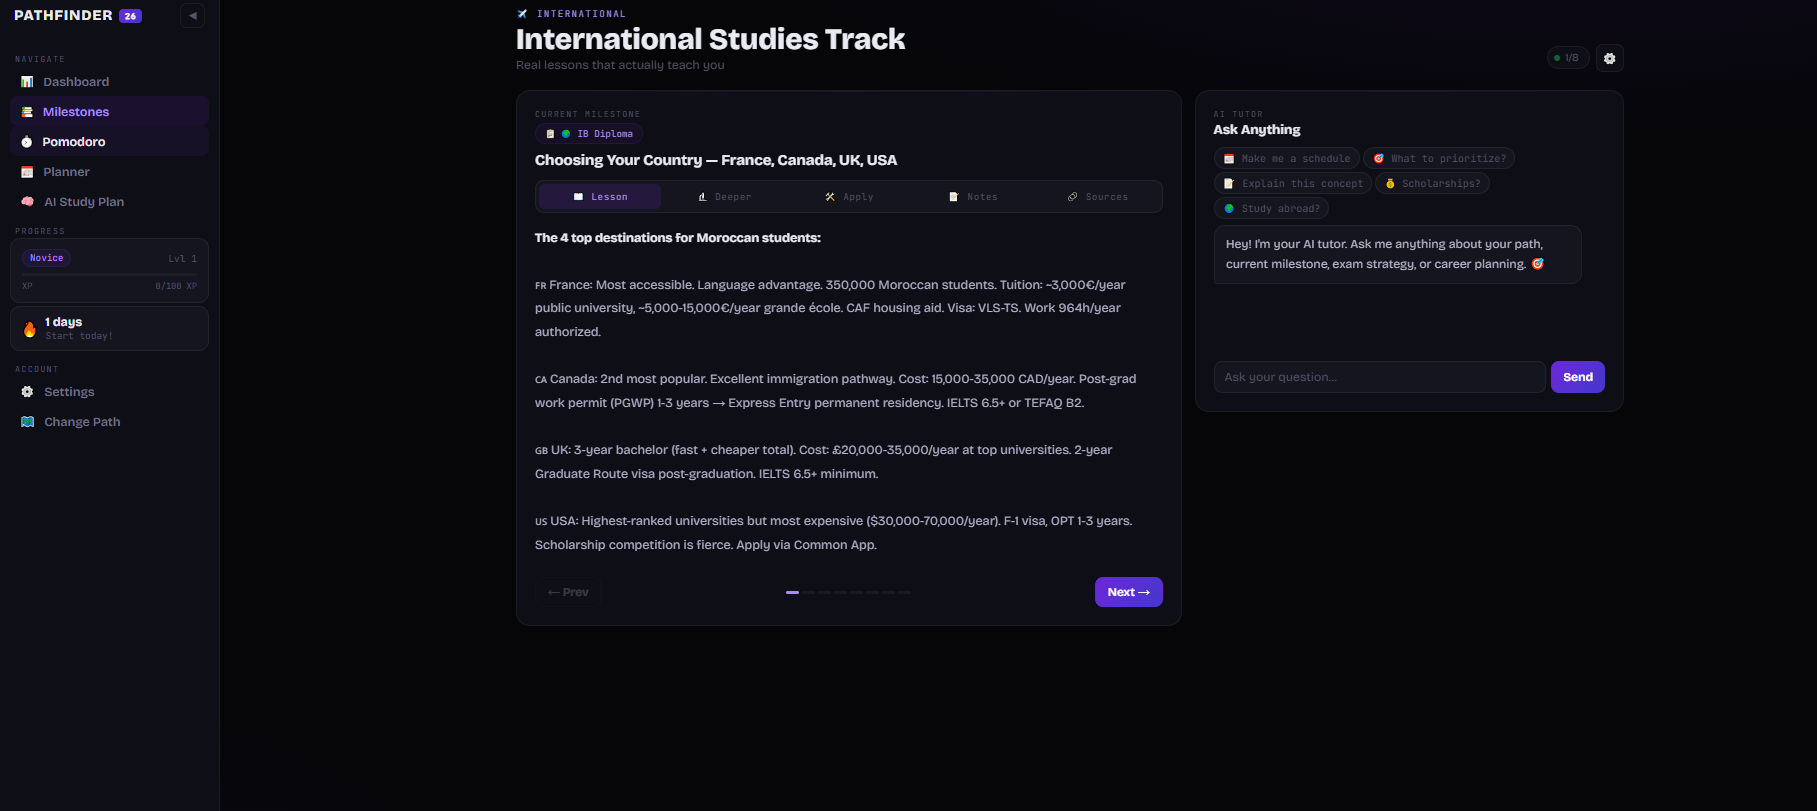Click the 1/8 progress indicator
The height and width of the screenshot is (811, 1817).
click(1568, 58)
